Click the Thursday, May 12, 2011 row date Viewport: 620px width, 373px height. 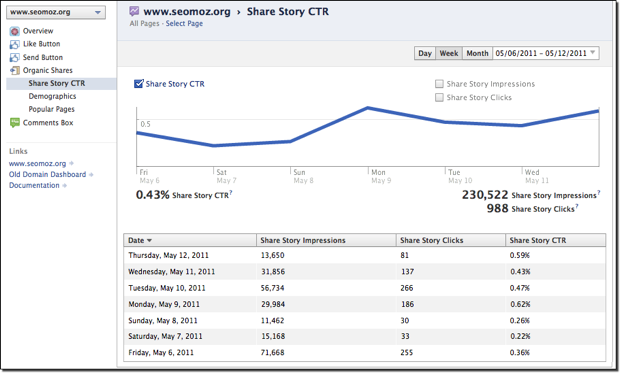[168, 256]
